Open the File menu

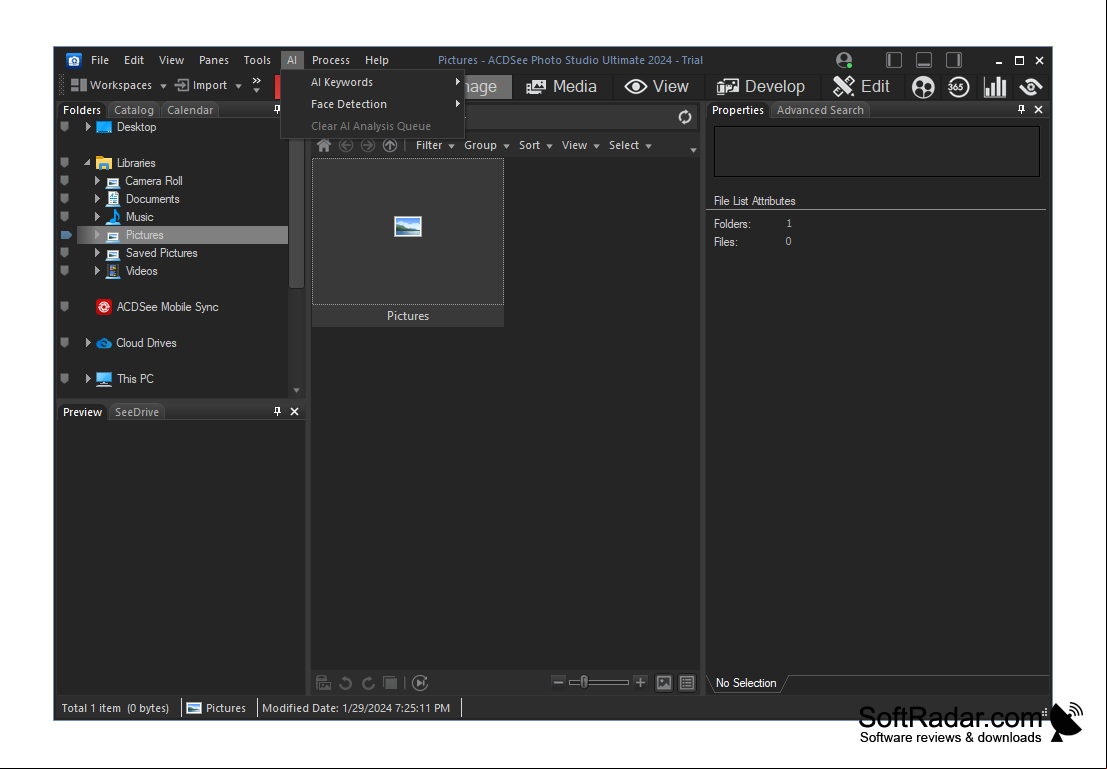pyautogui.click(x=100, y=61)
